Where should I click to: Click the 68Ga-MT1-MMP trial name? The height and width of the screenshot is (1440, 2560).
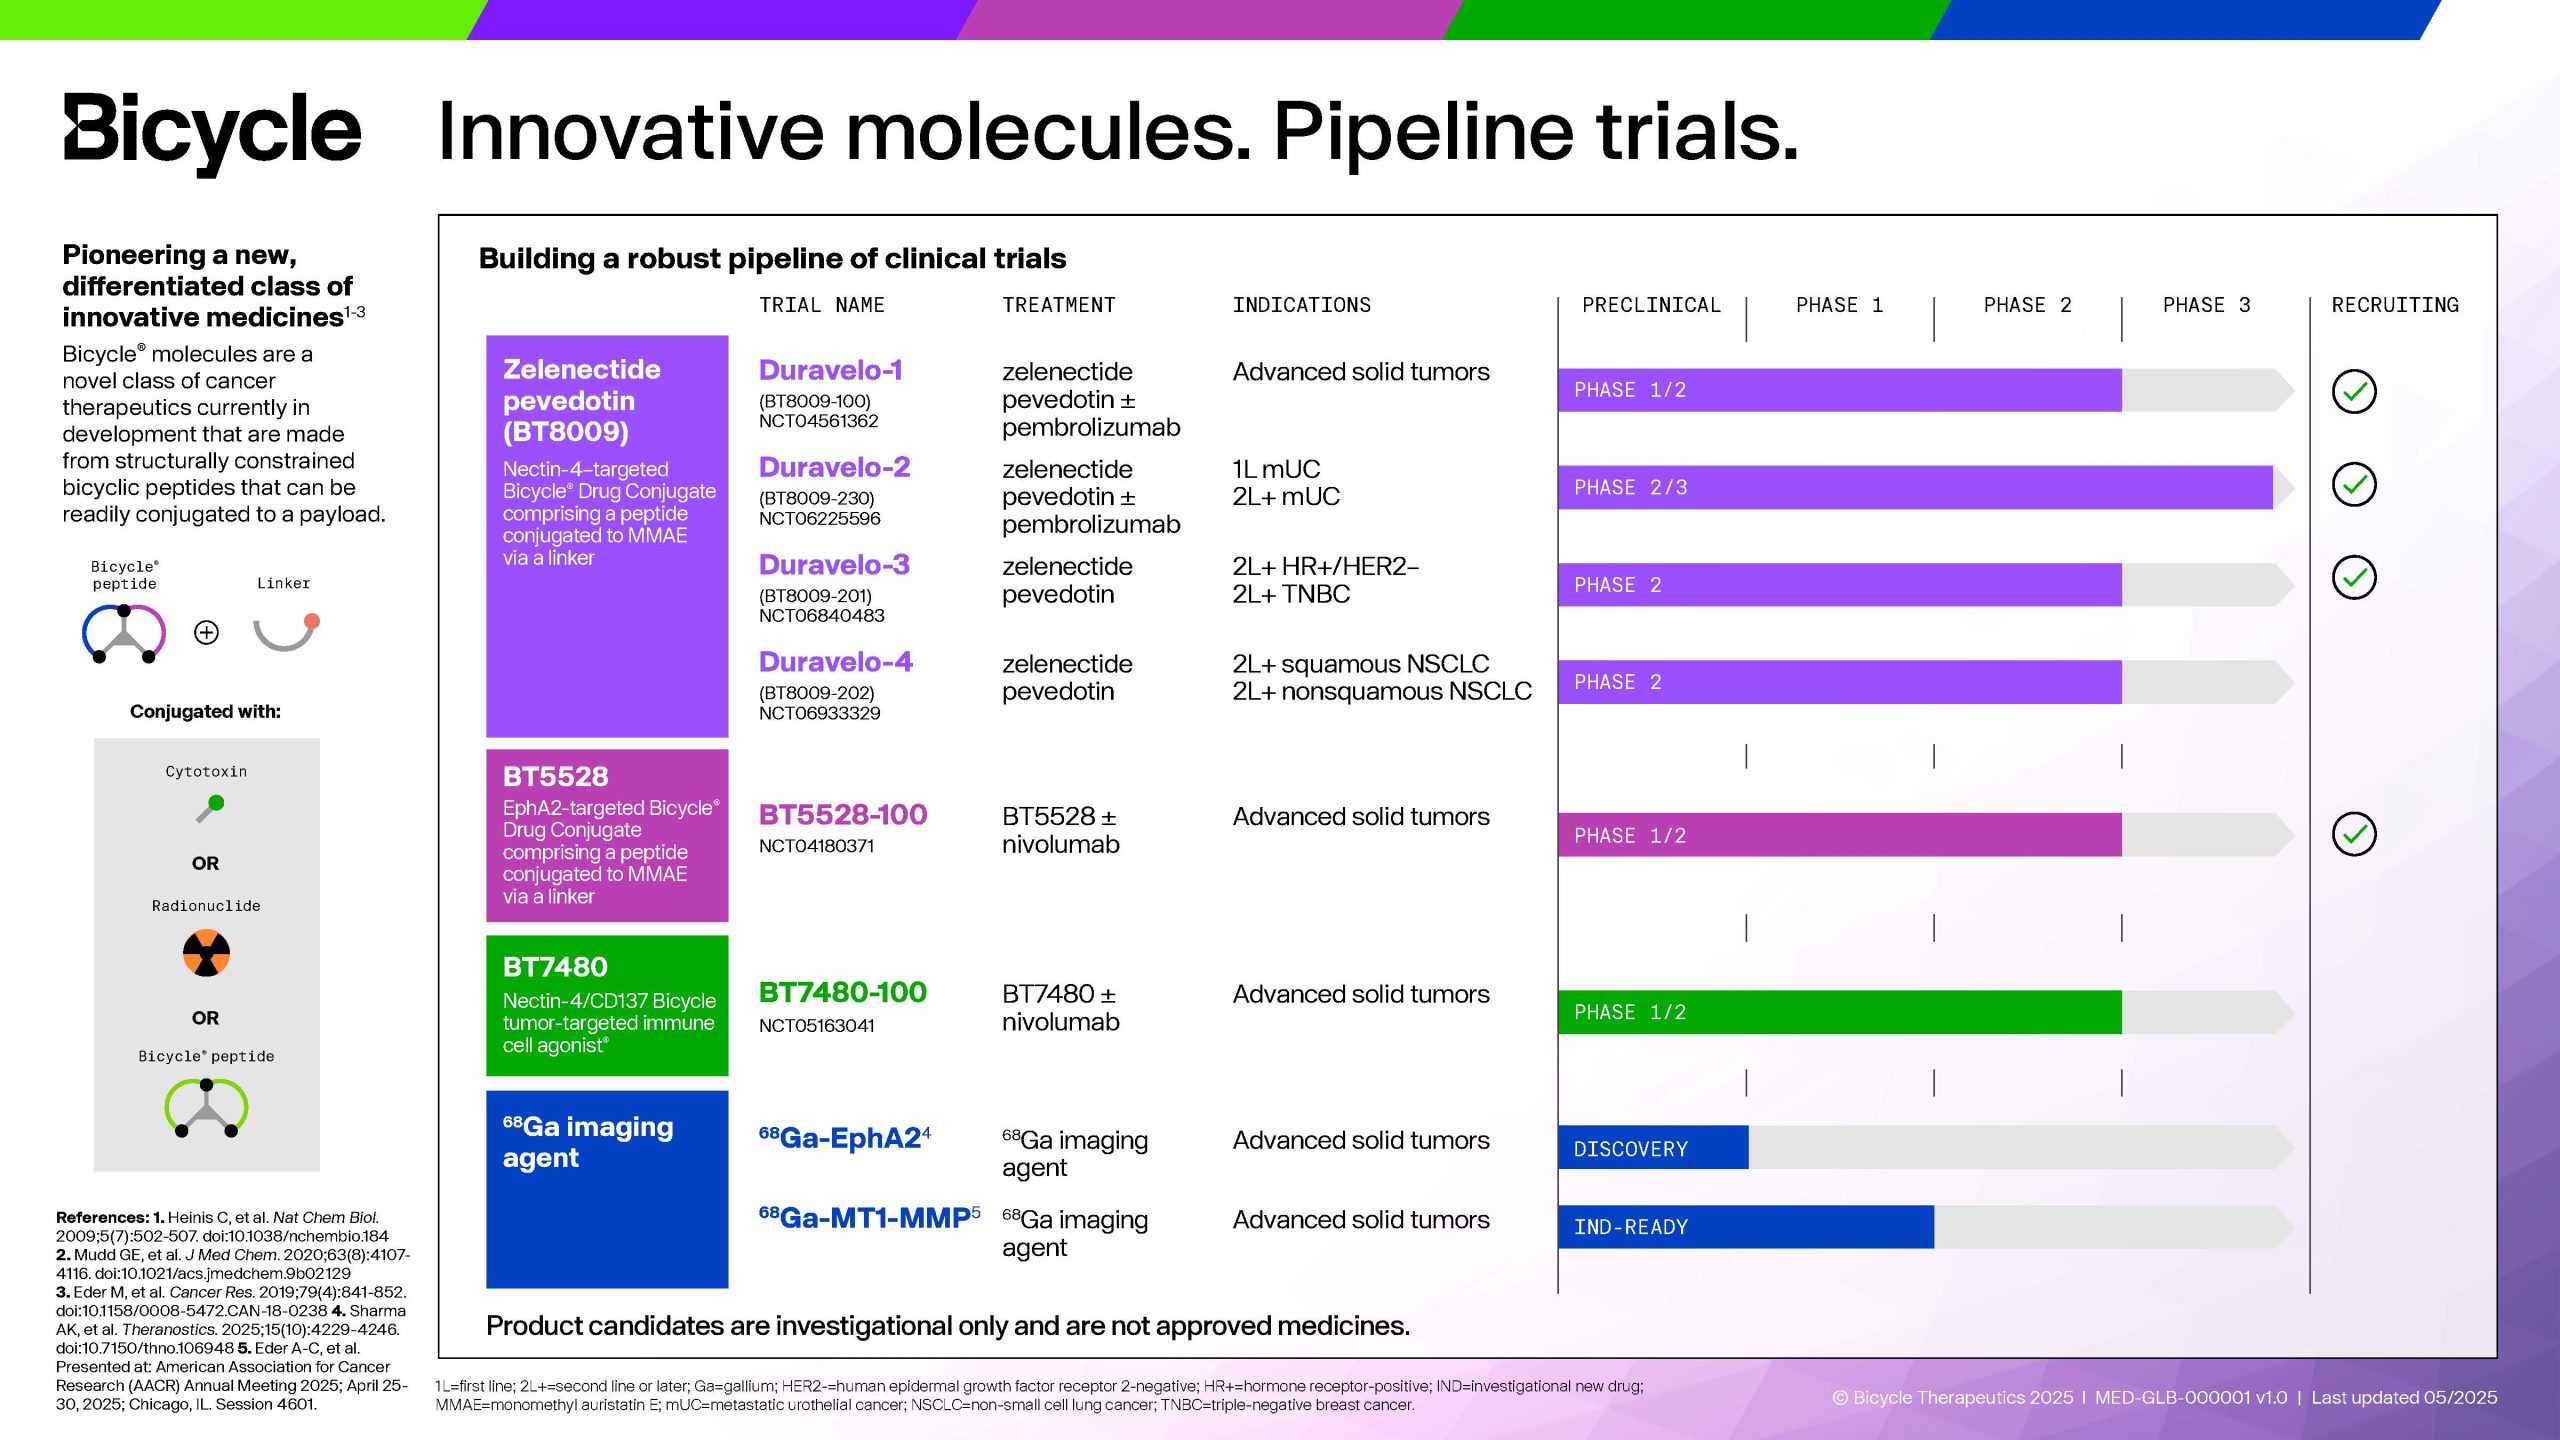click(869, 1217)
